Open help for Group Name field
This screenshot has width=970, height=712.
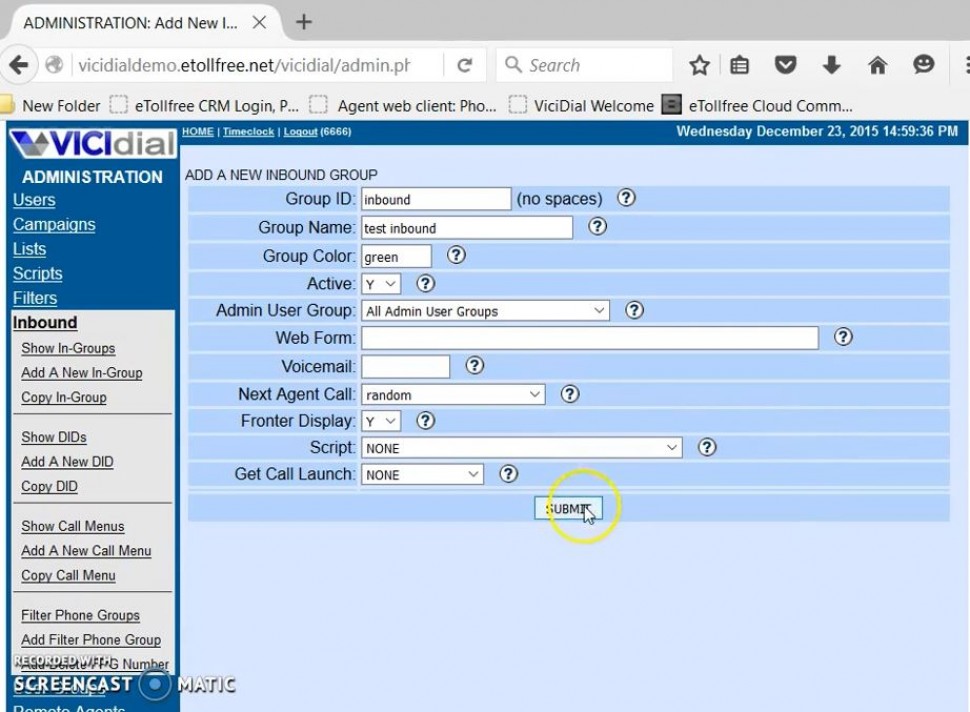coord(597,226)
